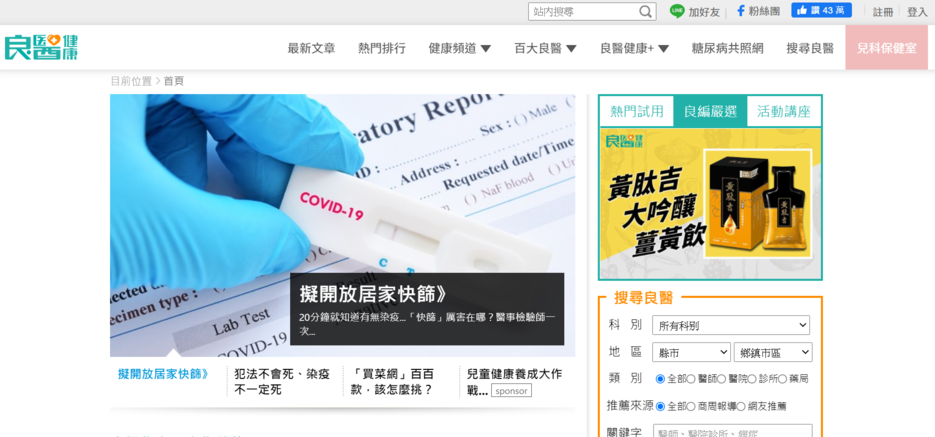Open the 黃肽吉 薑黃飲 advertisement banner
Image resolution: width=935 pixels, height=437 pixels.
(710, 203)
